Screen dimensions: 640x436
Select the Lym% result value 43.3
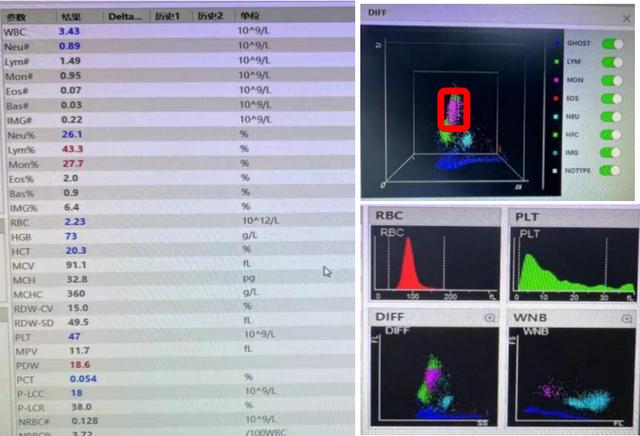[x=73, y=149]
